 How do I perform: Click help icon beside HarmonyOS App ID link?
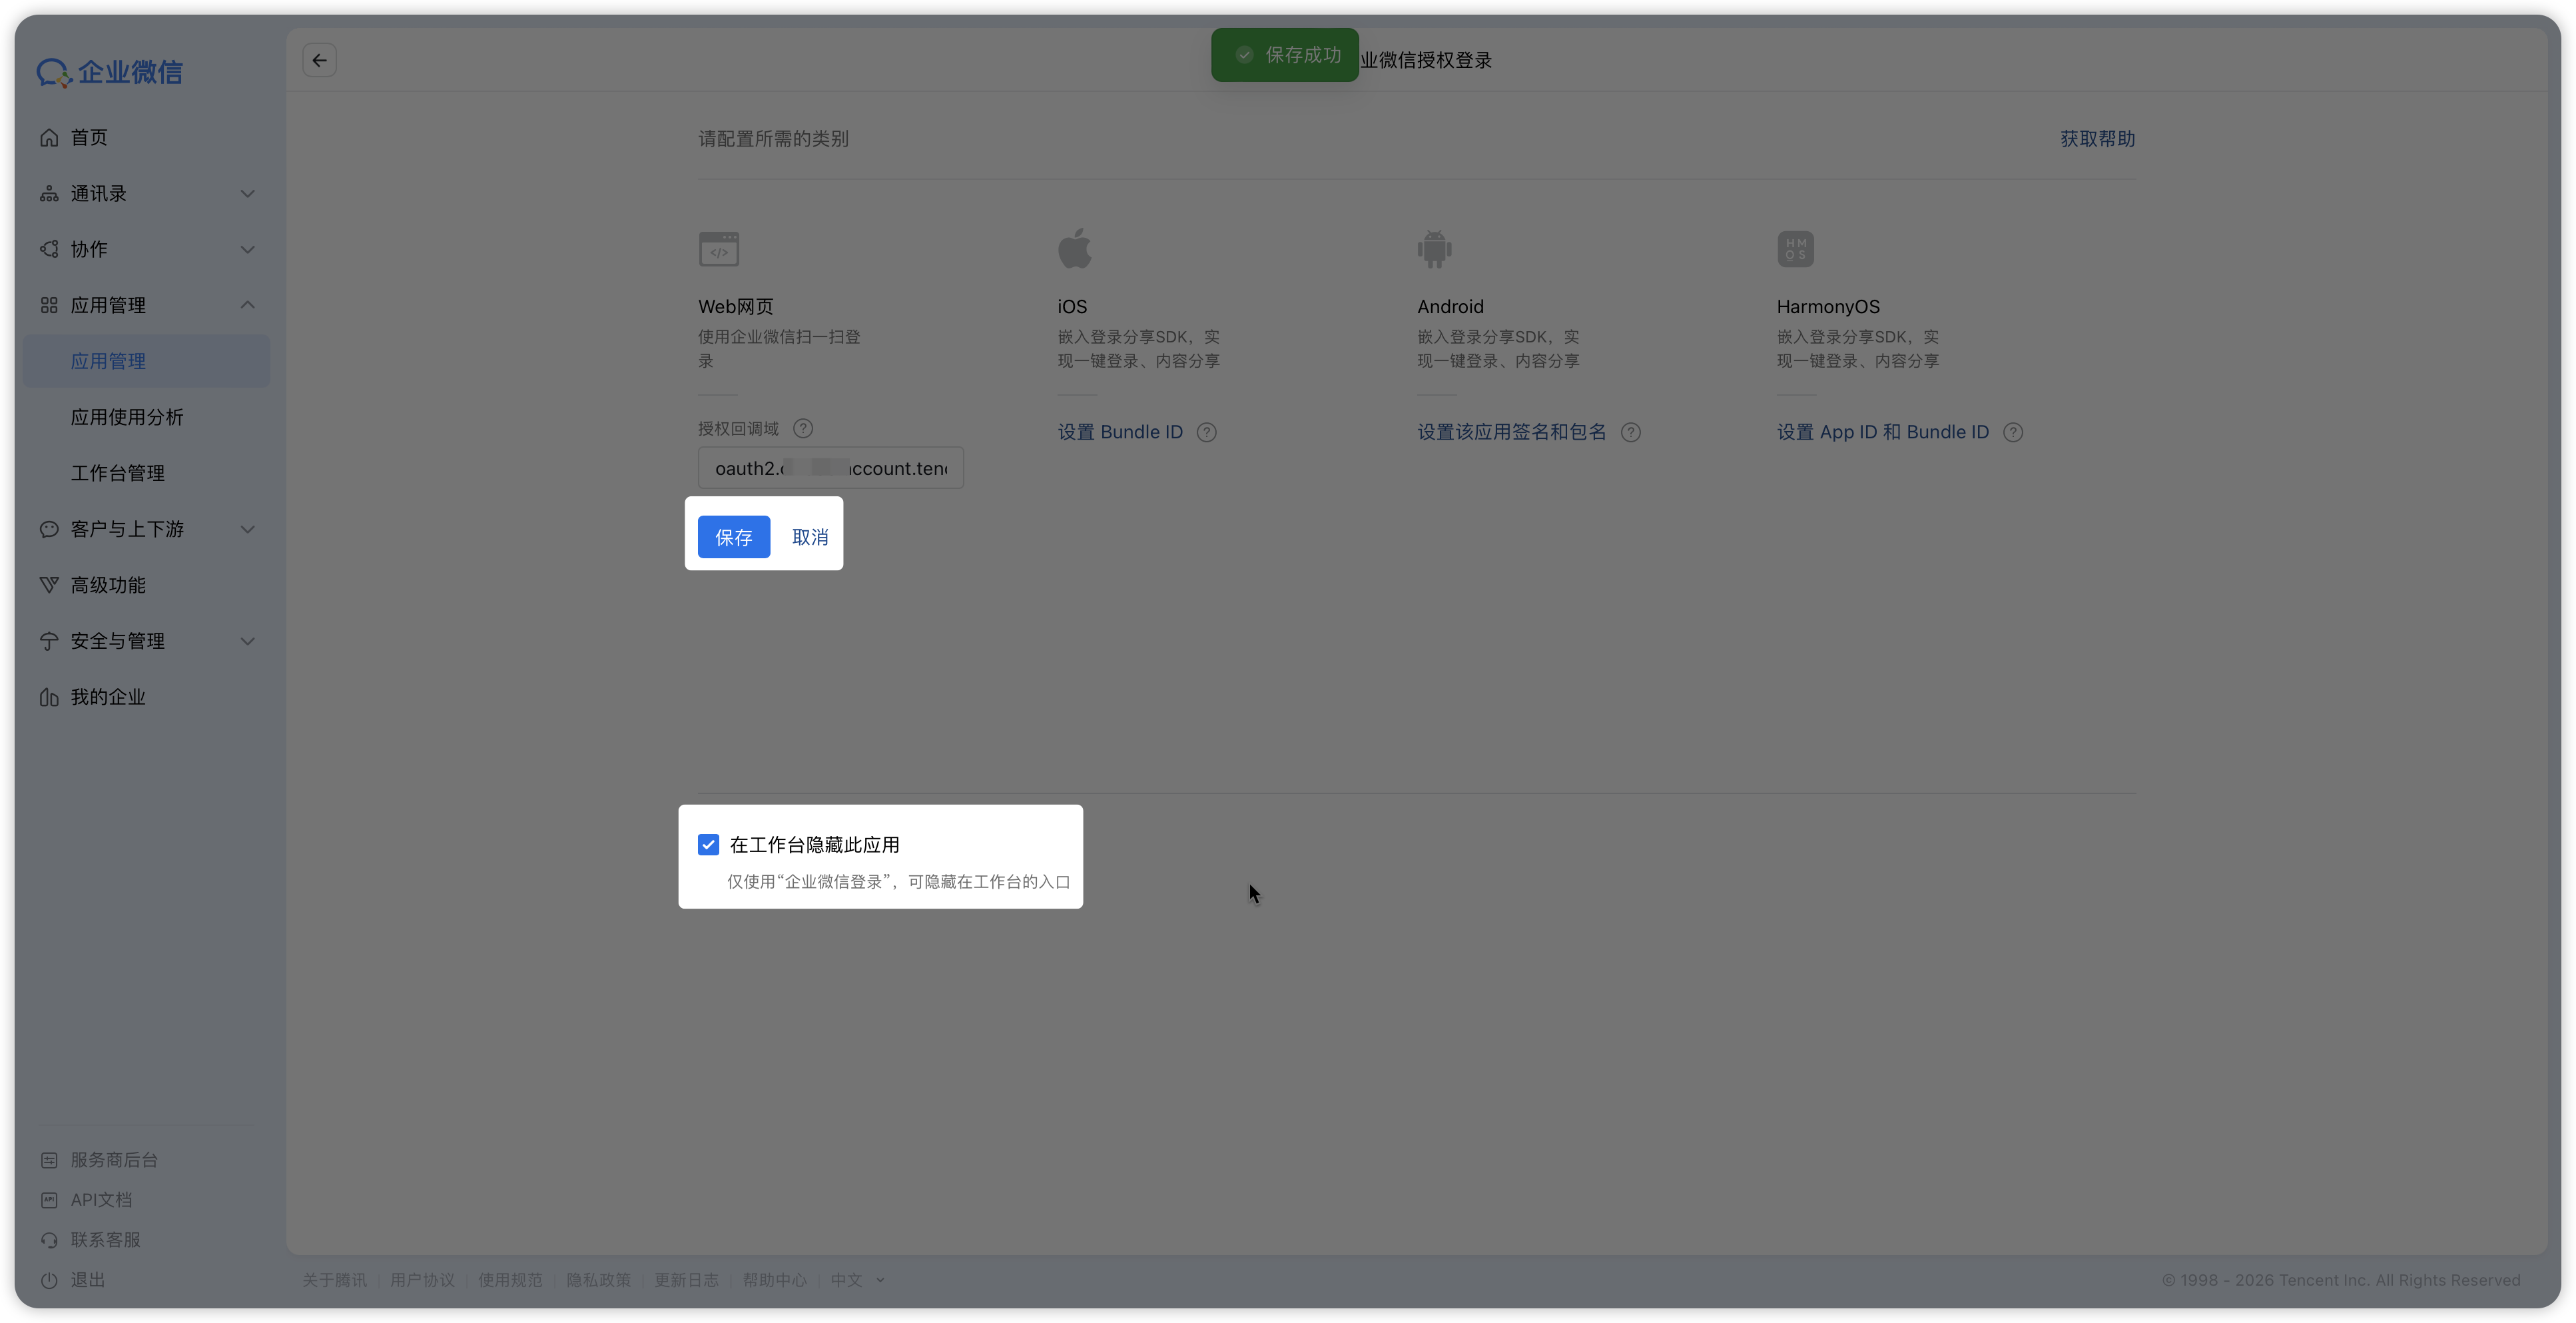[x=2013, y=432]
